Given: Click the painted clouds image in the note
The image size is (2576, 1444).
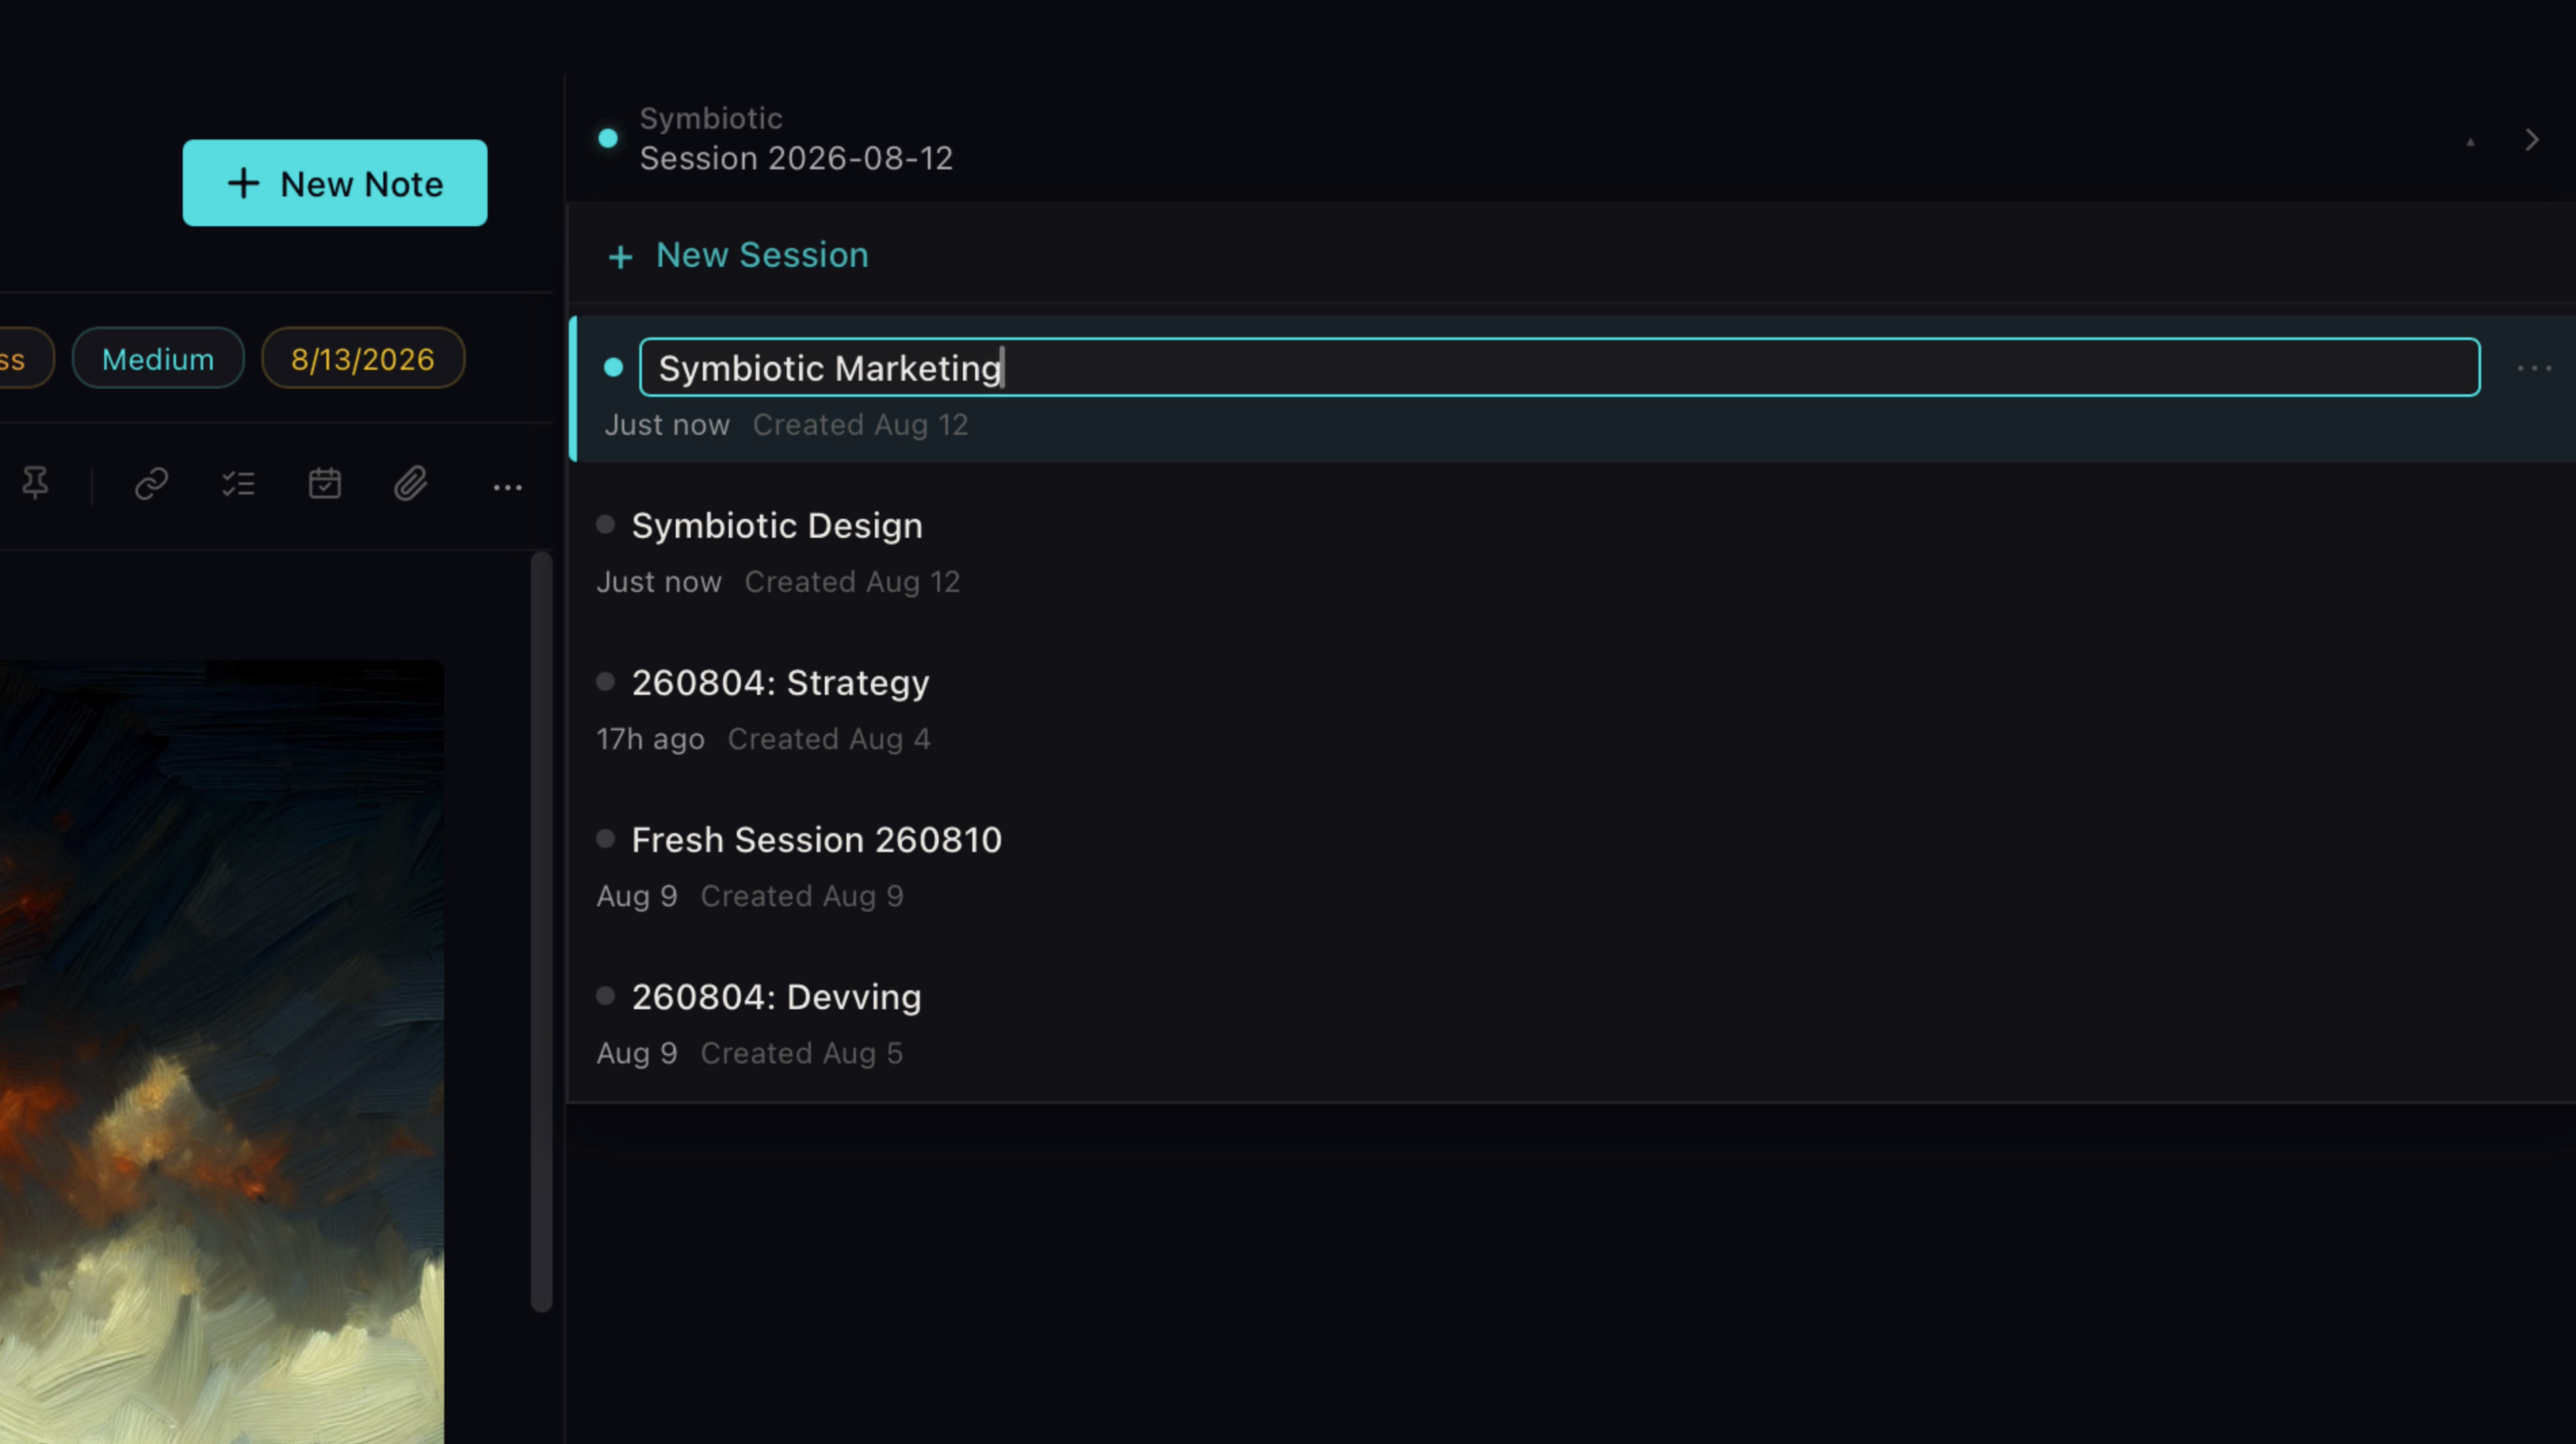Looking at the screenshot, I should click(222, 1052).
